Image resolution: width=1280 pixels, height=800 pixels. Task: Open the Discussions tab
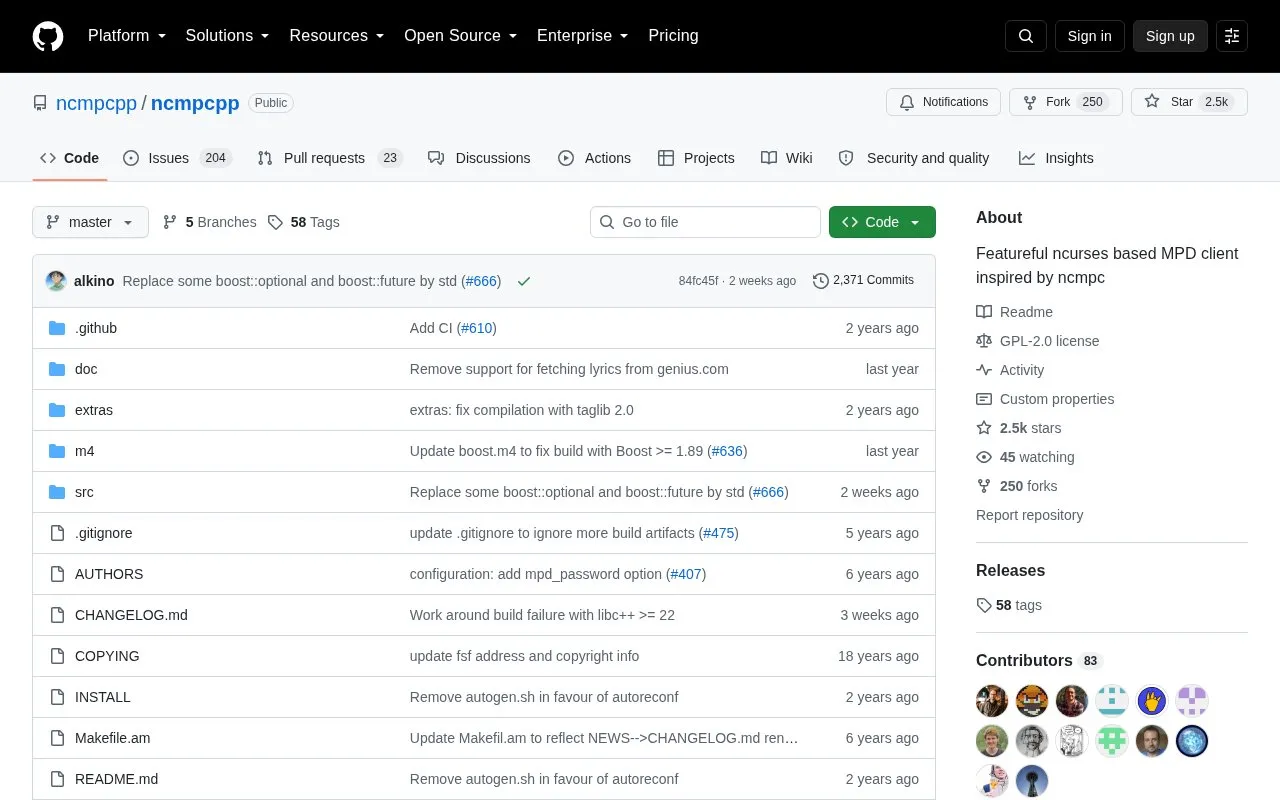[x=479, y=158]
